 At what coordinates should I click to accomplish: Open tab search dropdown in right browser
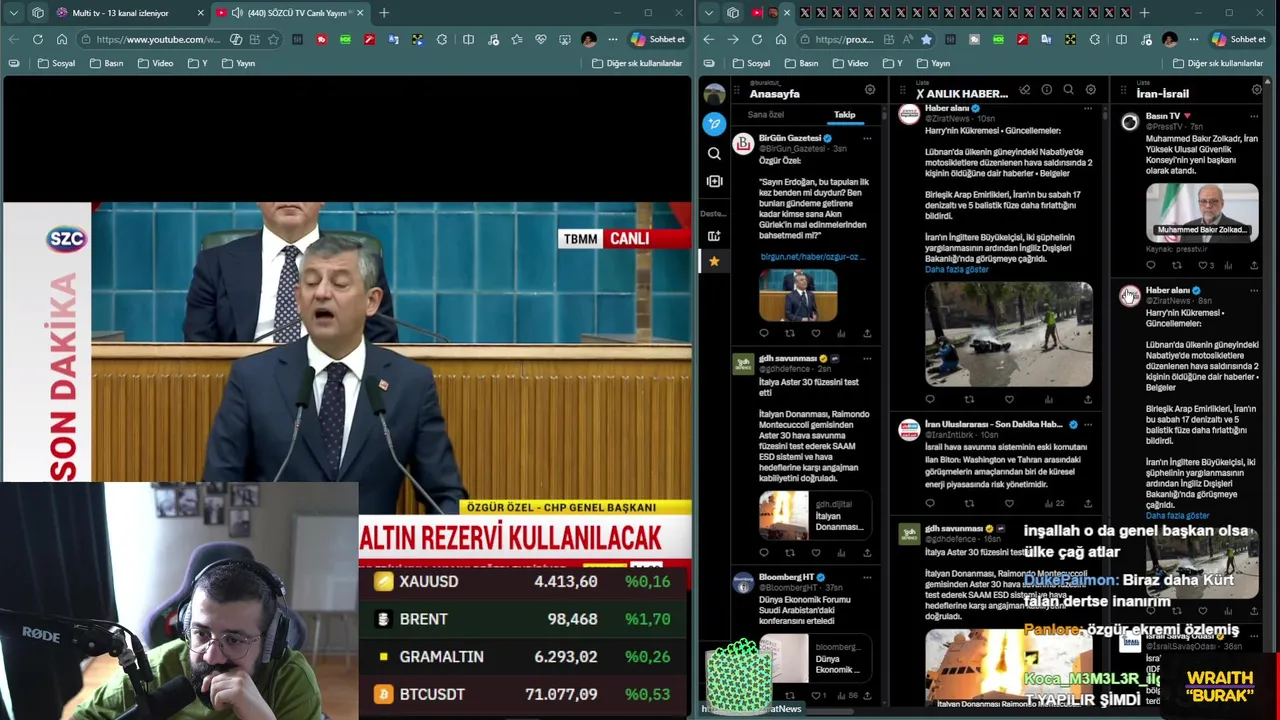(709, 13)
